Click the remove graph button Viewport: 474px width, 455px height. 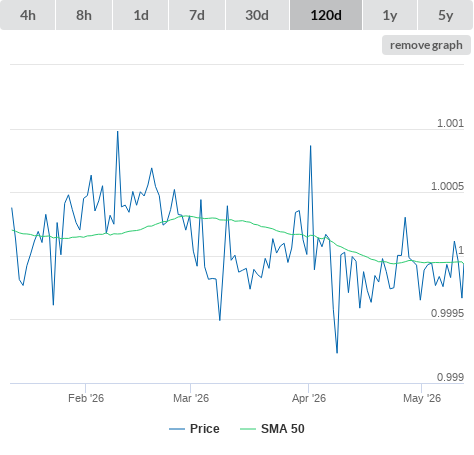tap(426, 45)
